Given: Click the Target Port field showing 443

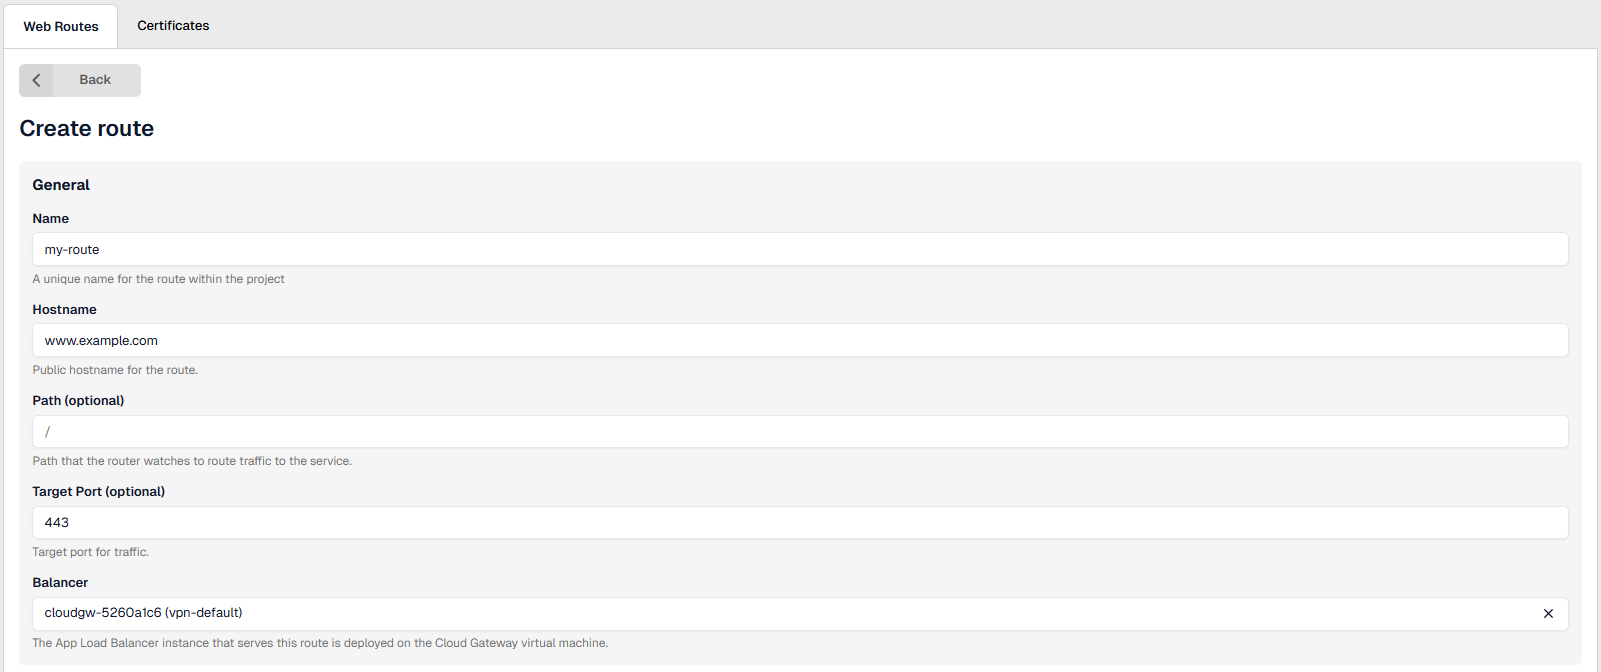Looking at the screenshot, I should pos(800,523).
